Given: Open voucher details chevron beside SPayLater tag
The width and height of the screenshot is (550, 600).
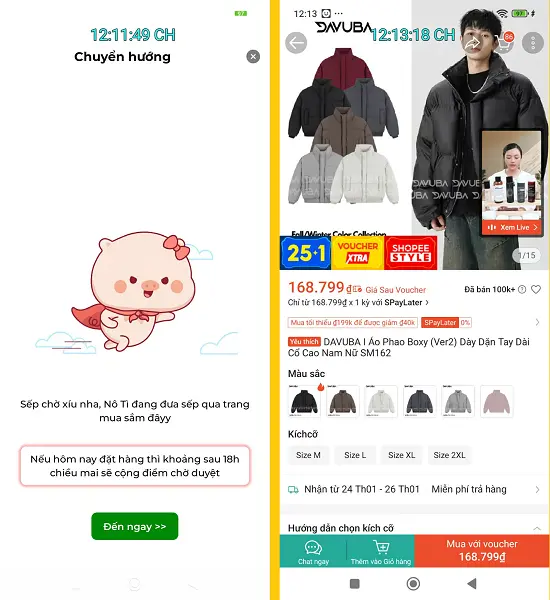Looking at the screenshot, I should coord(537,323).
